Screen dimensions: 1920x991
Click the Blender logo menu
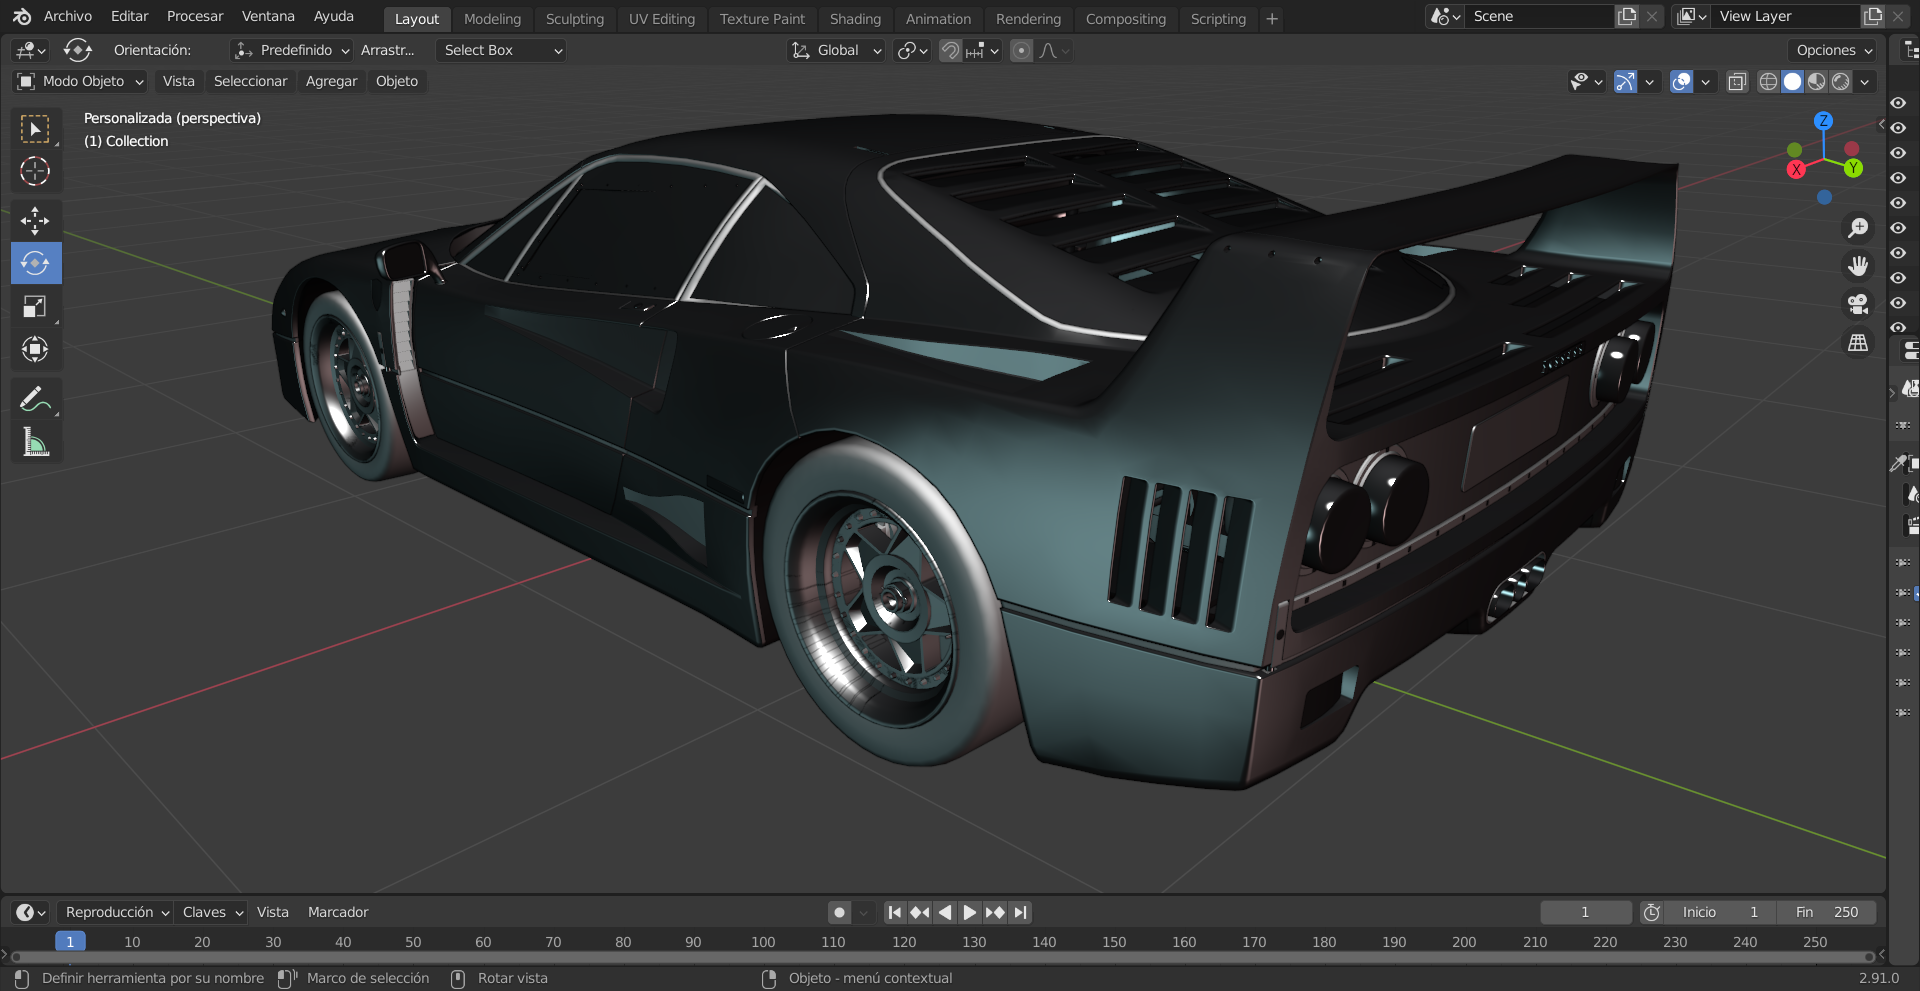point(21,16)
